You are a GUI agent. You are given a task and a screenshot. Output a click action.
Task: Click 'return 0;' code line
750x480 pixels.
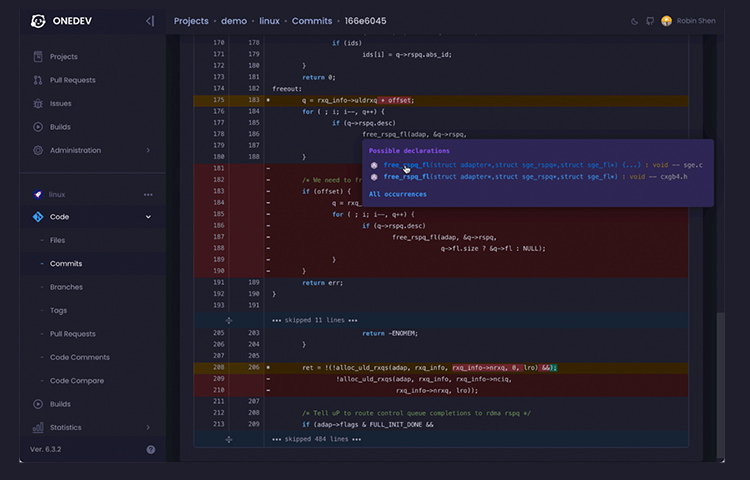point(319,77)
